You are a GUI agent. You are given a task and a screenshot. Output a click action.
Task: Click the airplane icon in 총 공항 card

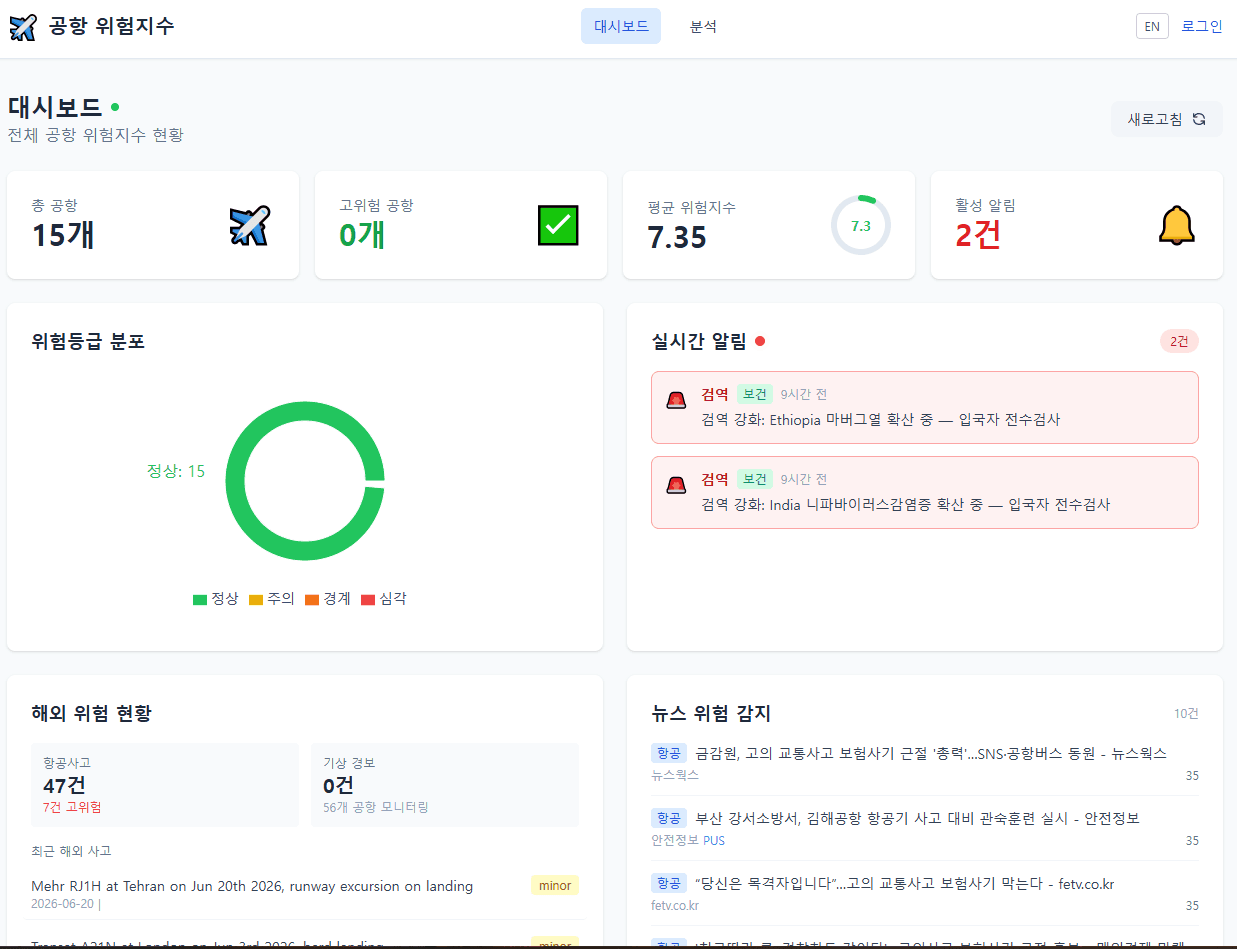coord(250,225)
